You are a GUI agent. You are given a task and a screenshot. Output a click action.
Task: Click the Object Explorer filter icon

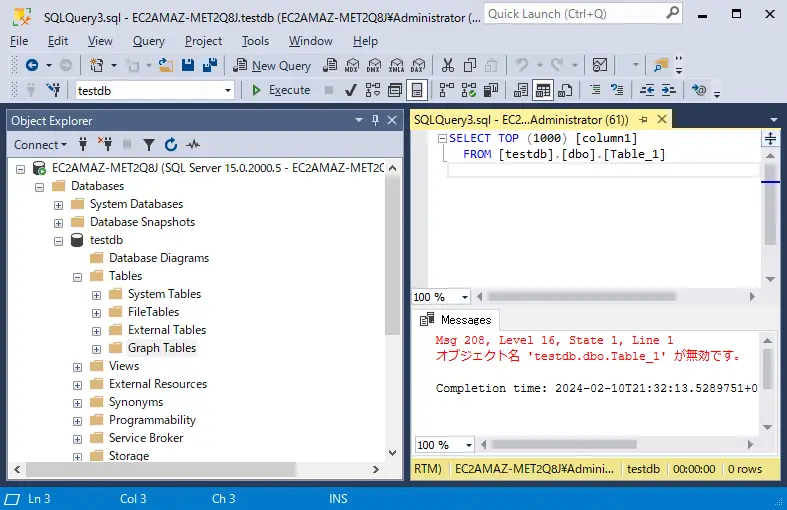click(149, 145)
